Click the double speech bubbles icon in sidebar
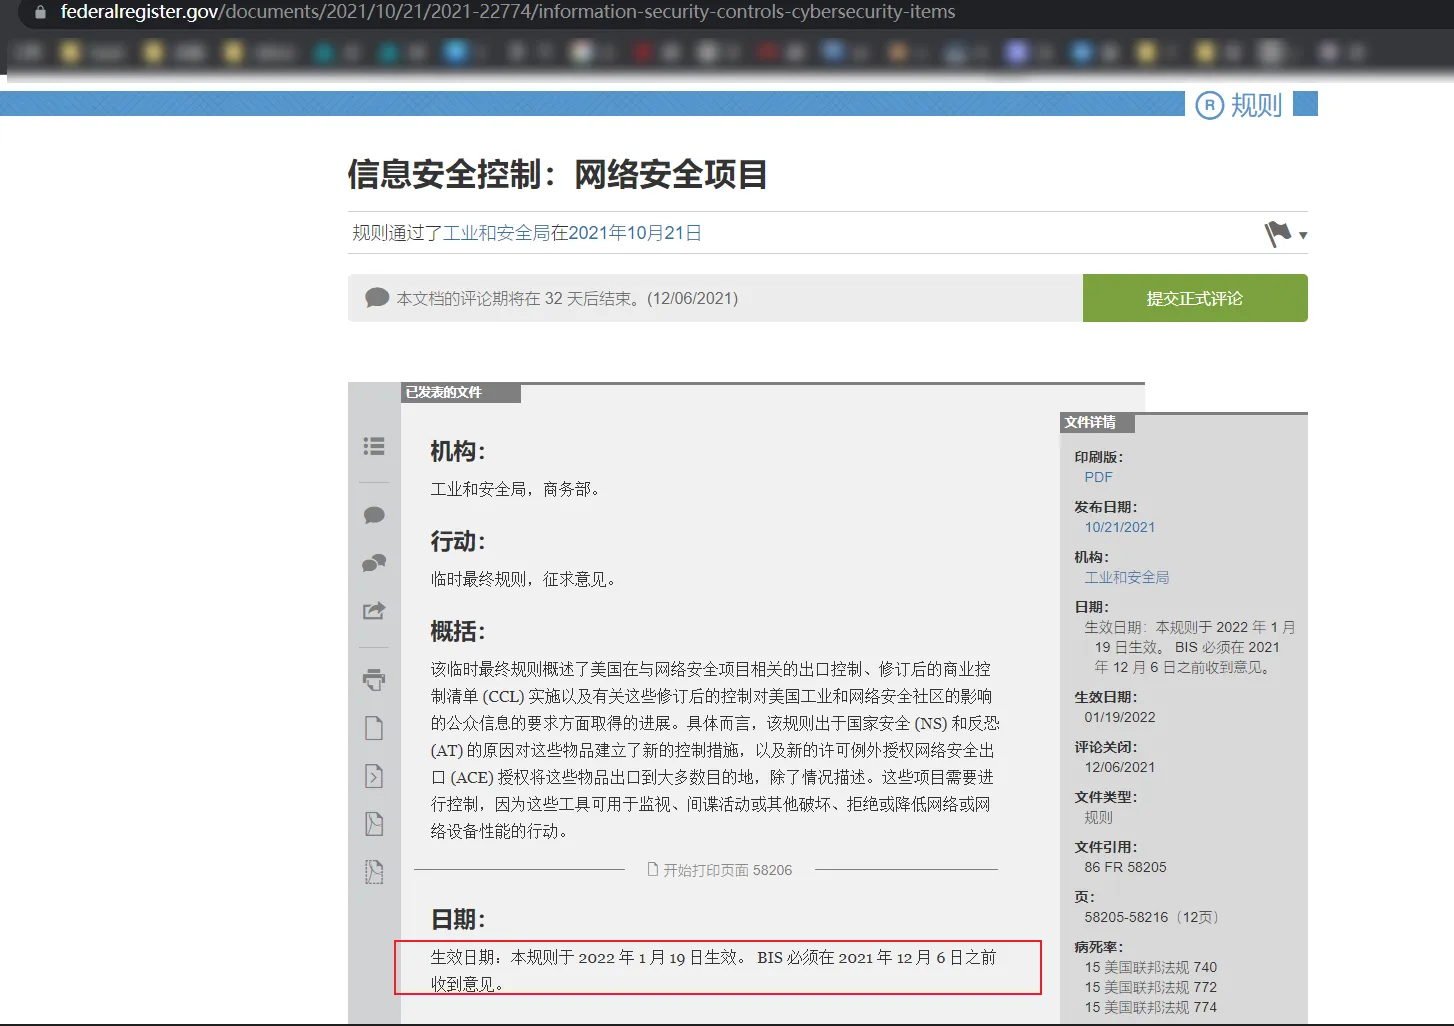The width and height of the screenshot is (1454, 1026). [x=374, y=563]
